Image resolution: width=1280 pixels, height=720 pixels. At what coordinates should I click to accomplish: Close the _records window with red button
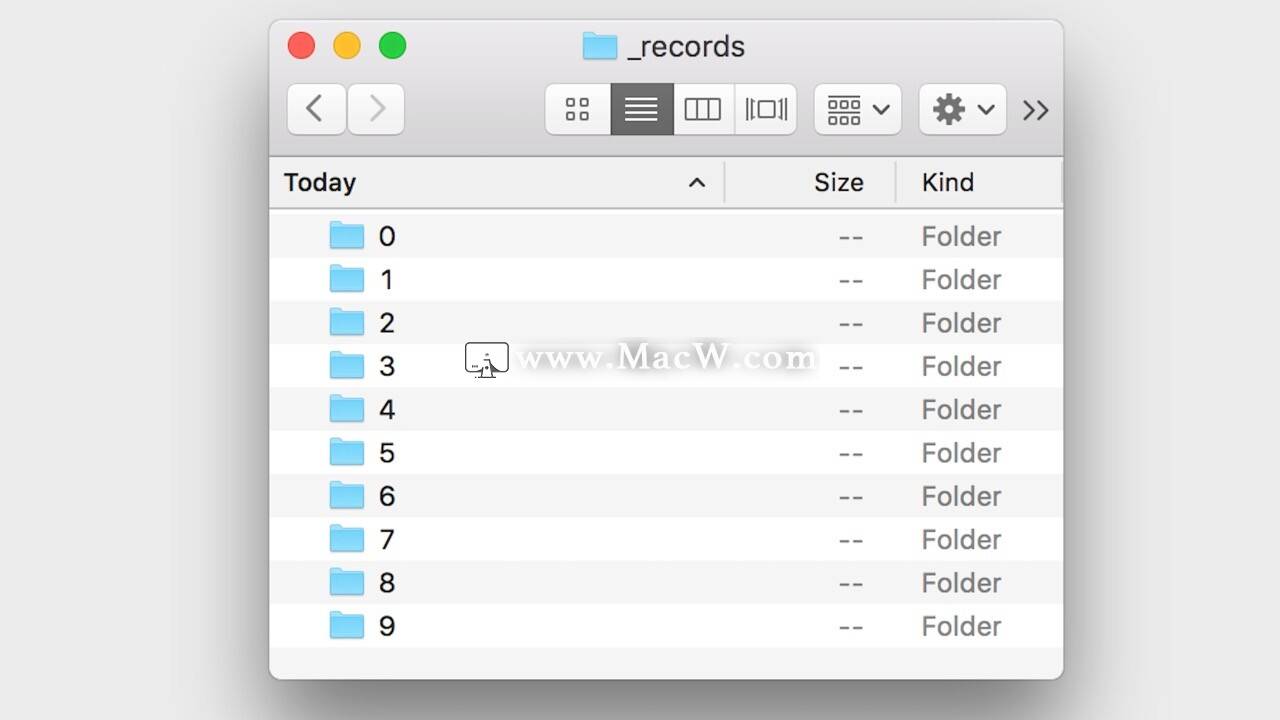tap(301, 45)
